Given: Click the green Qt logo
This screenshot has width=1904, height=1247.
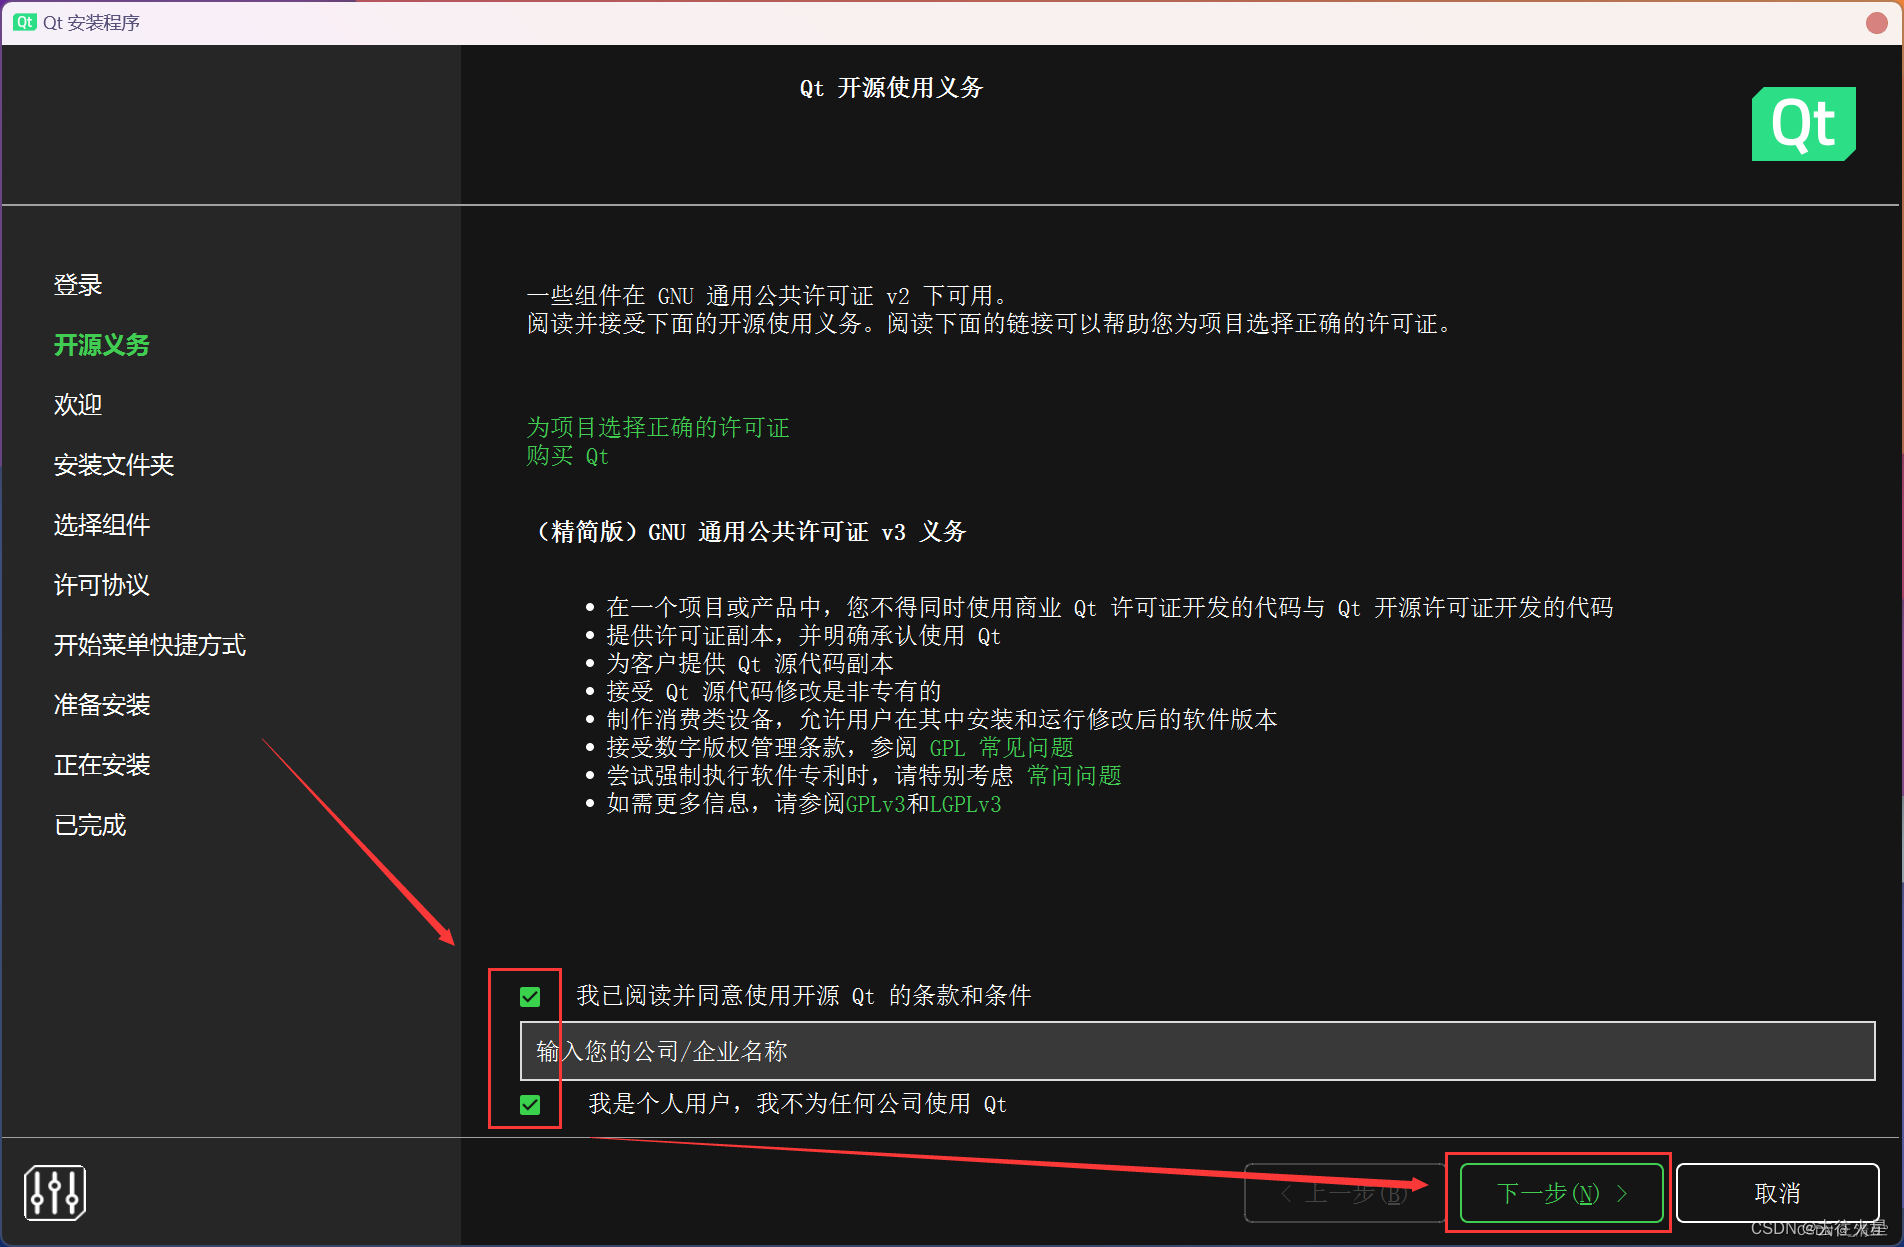Looking at the screenshot, I should [1803, 124].
